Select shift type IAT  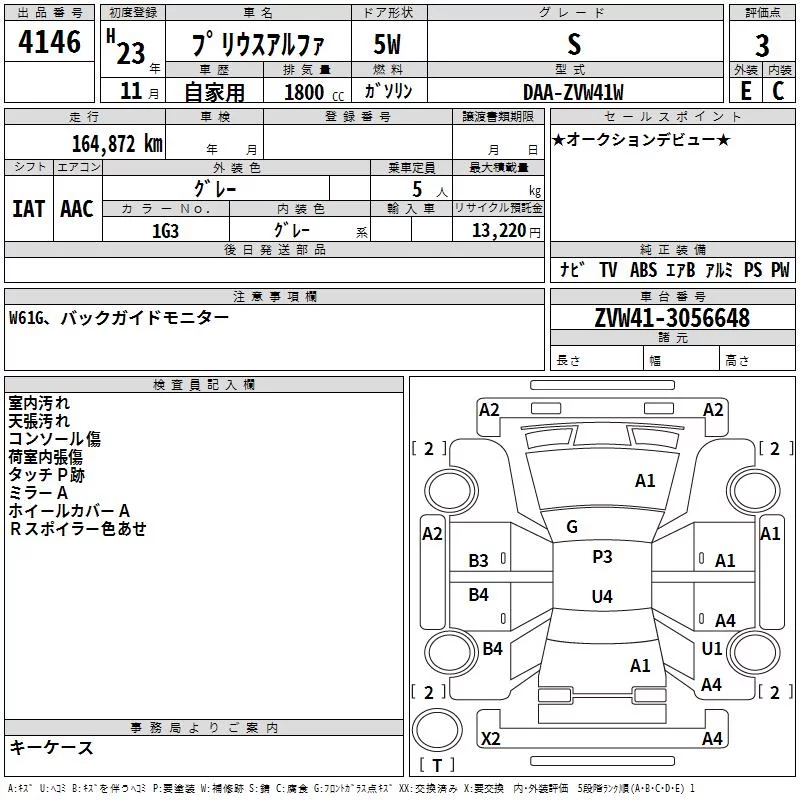click(x=28, y=209)
